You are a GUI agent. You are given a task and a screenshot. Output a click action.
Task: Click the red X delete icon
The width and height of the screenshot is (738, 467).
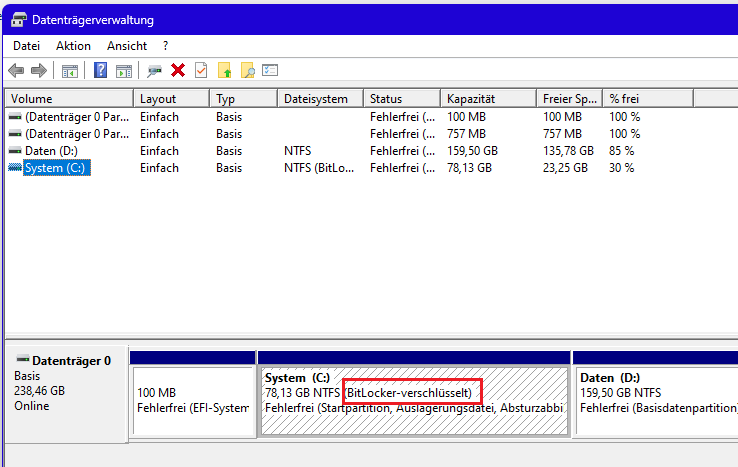pos(178,70)
